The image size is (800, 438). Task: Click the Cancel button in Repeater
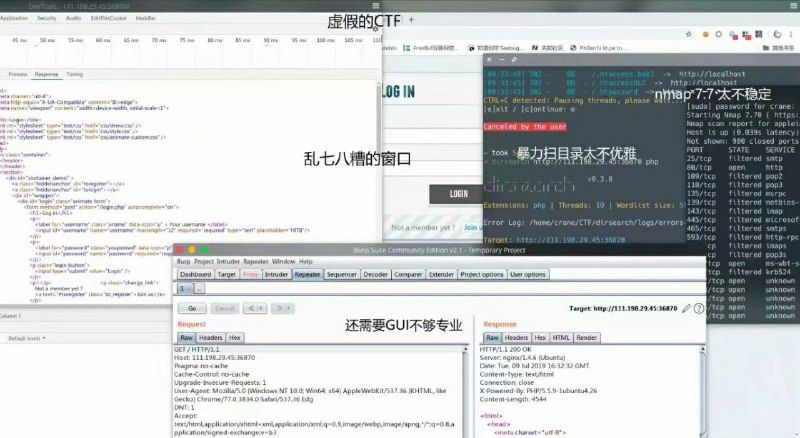(x=223, y=309)
